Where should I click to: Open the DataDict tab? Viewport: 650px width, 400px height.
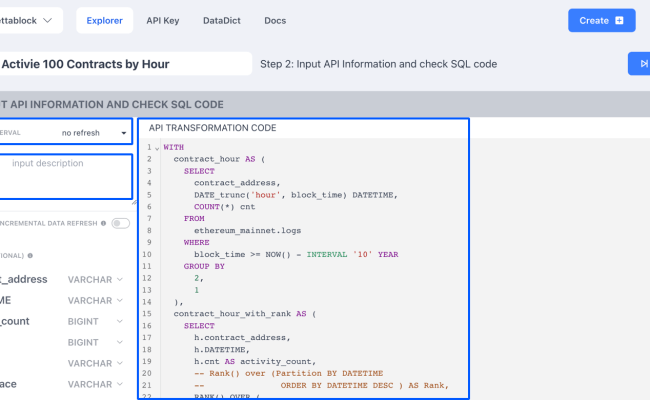point(222,20)
